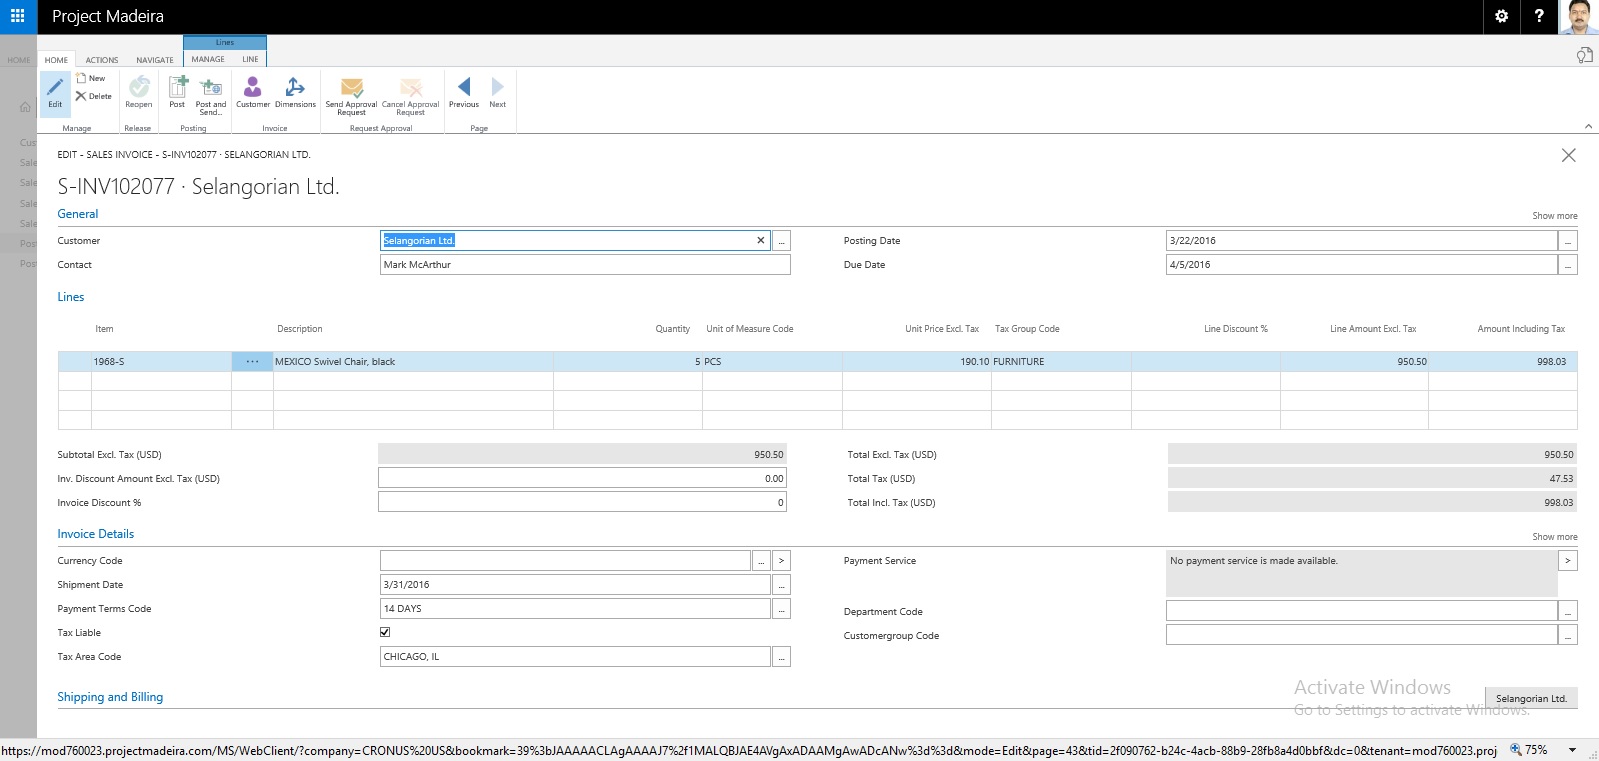This screenshot has height=761, width=1599.
Task: Click the Post icon in ribbon
Action: [x=177, y=89]
